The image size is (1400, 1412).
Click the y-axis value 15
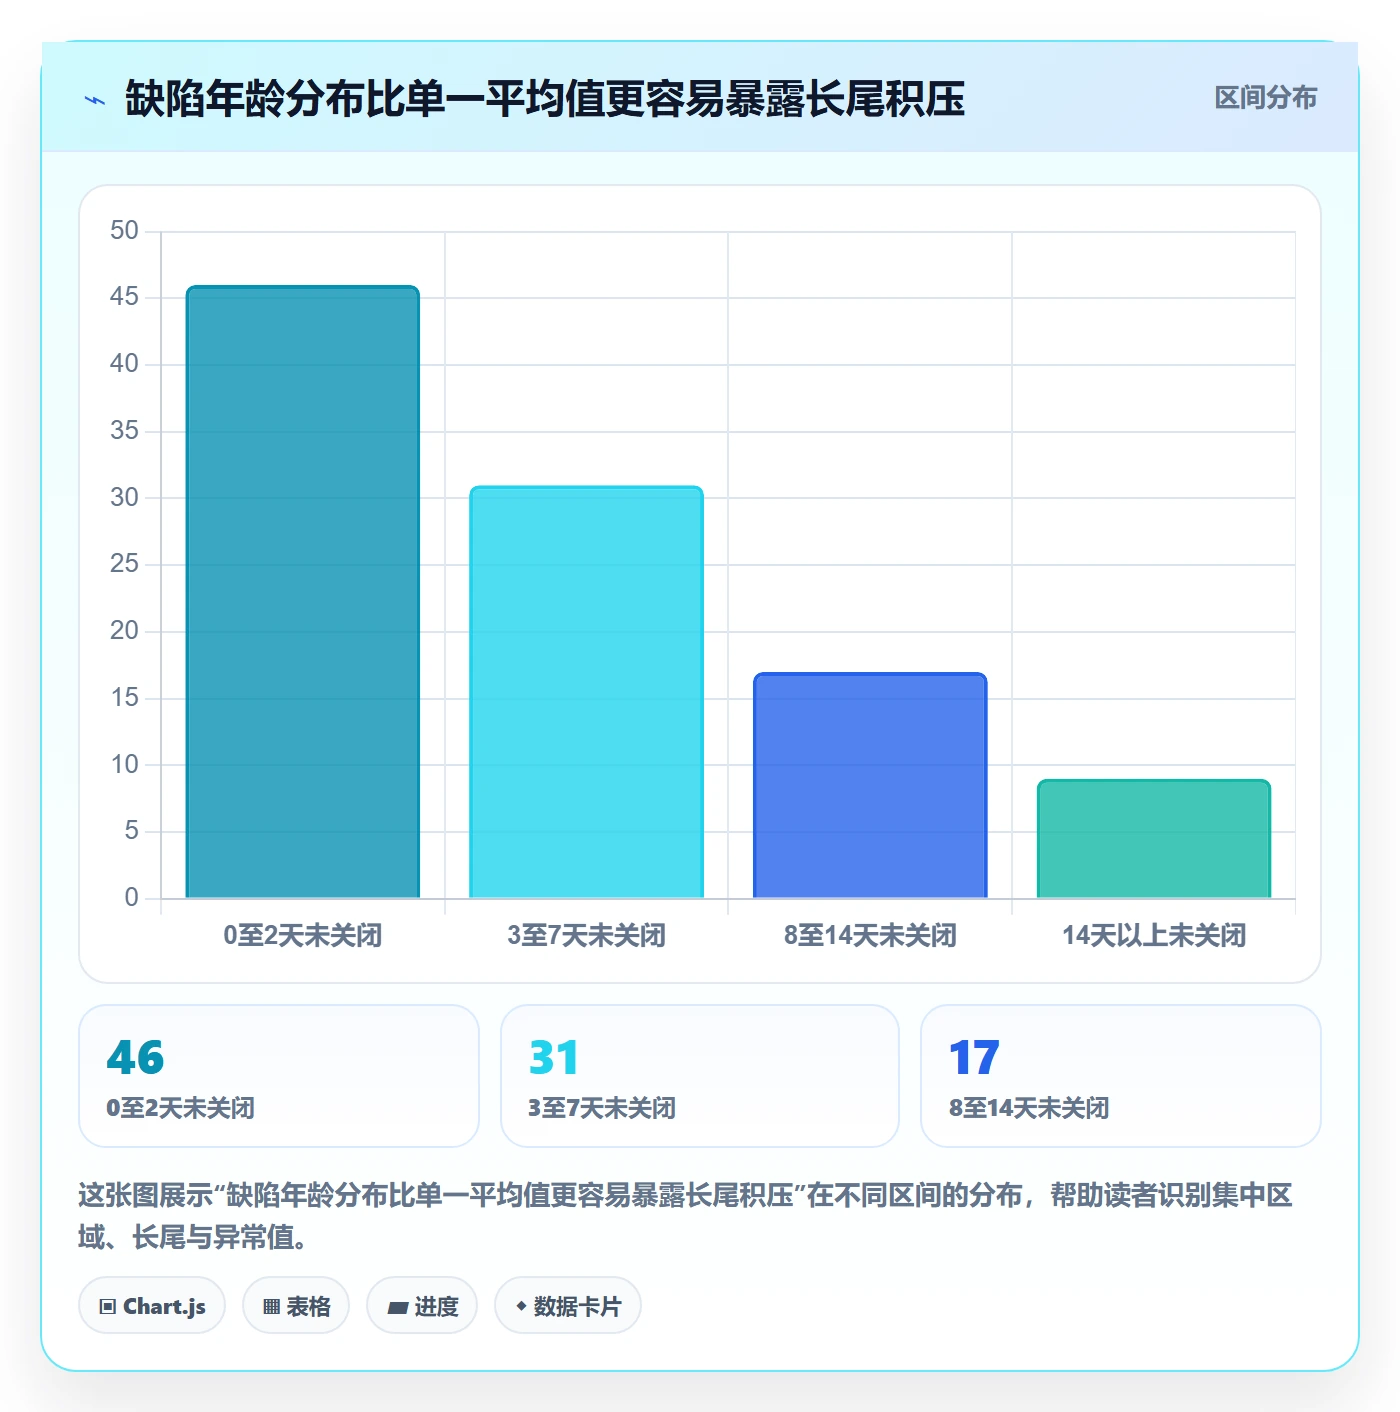click(124, 698)
